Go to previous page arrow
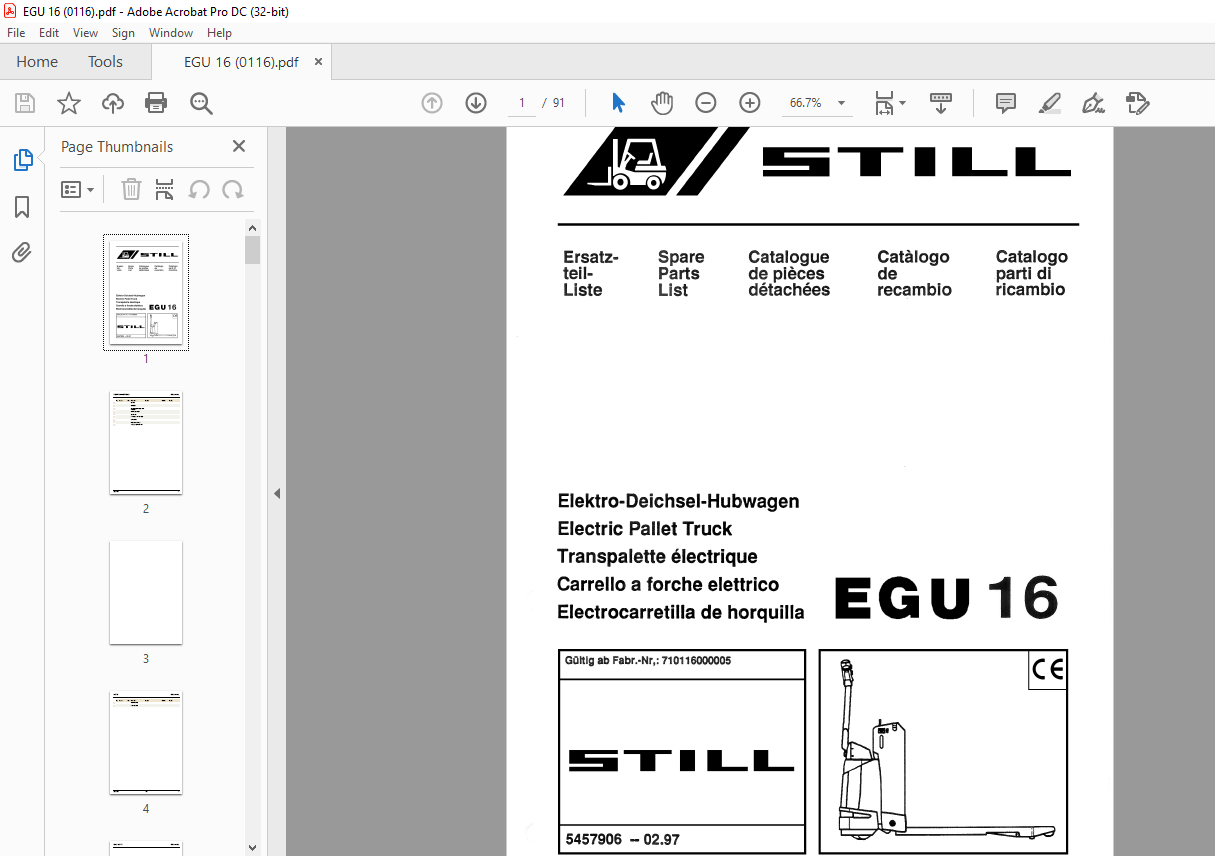The image size is (1215, 856). (x=432, y=103)
